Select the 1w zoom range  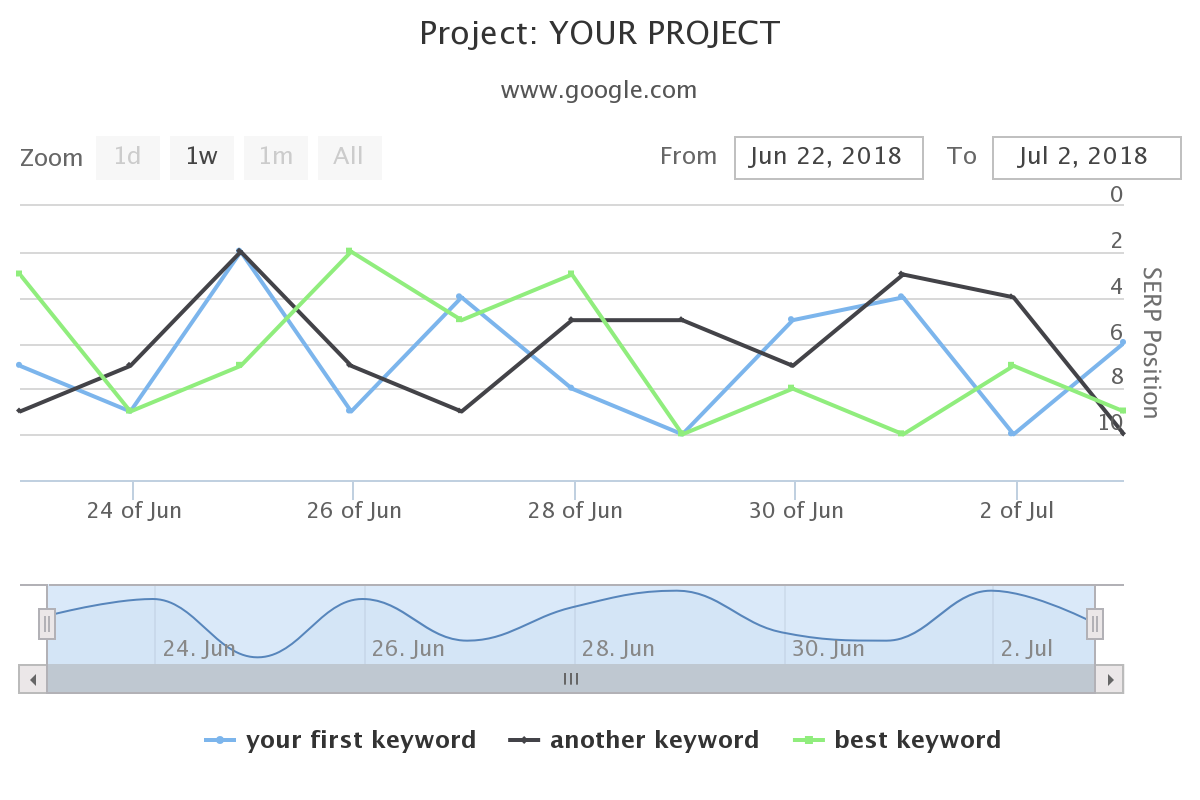(x=202, y=158)
